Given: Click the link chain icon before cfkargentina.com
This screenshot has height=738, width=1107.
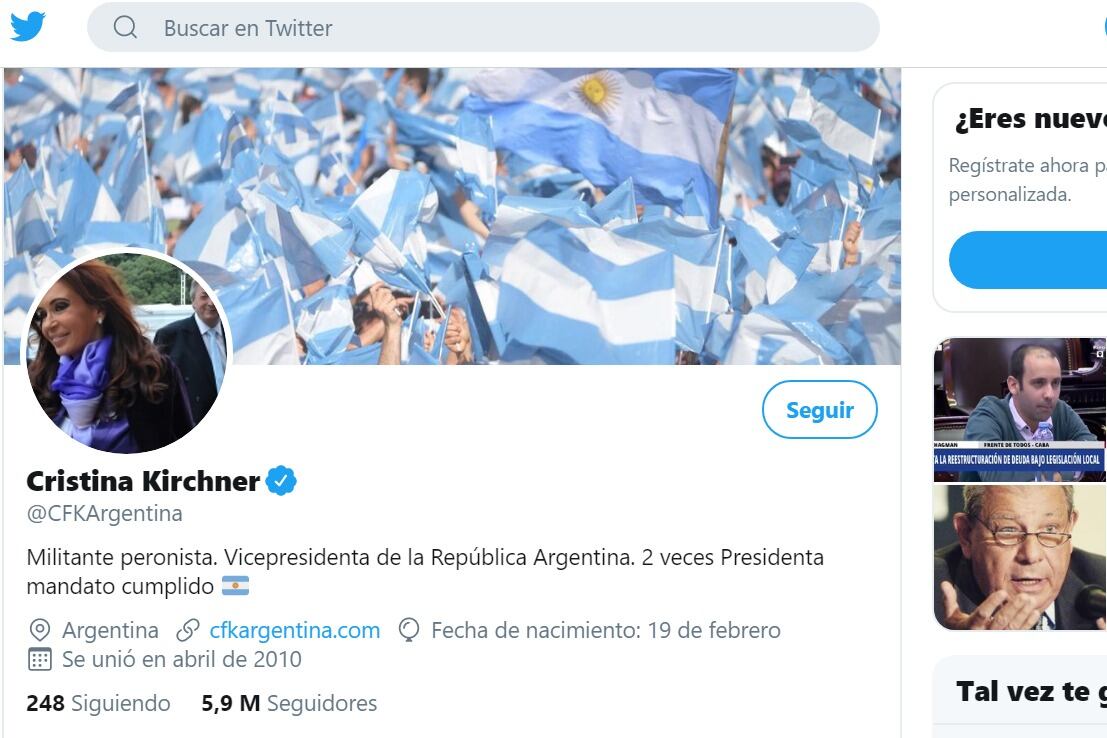Looking at the screenshot, I should (186, 630).
